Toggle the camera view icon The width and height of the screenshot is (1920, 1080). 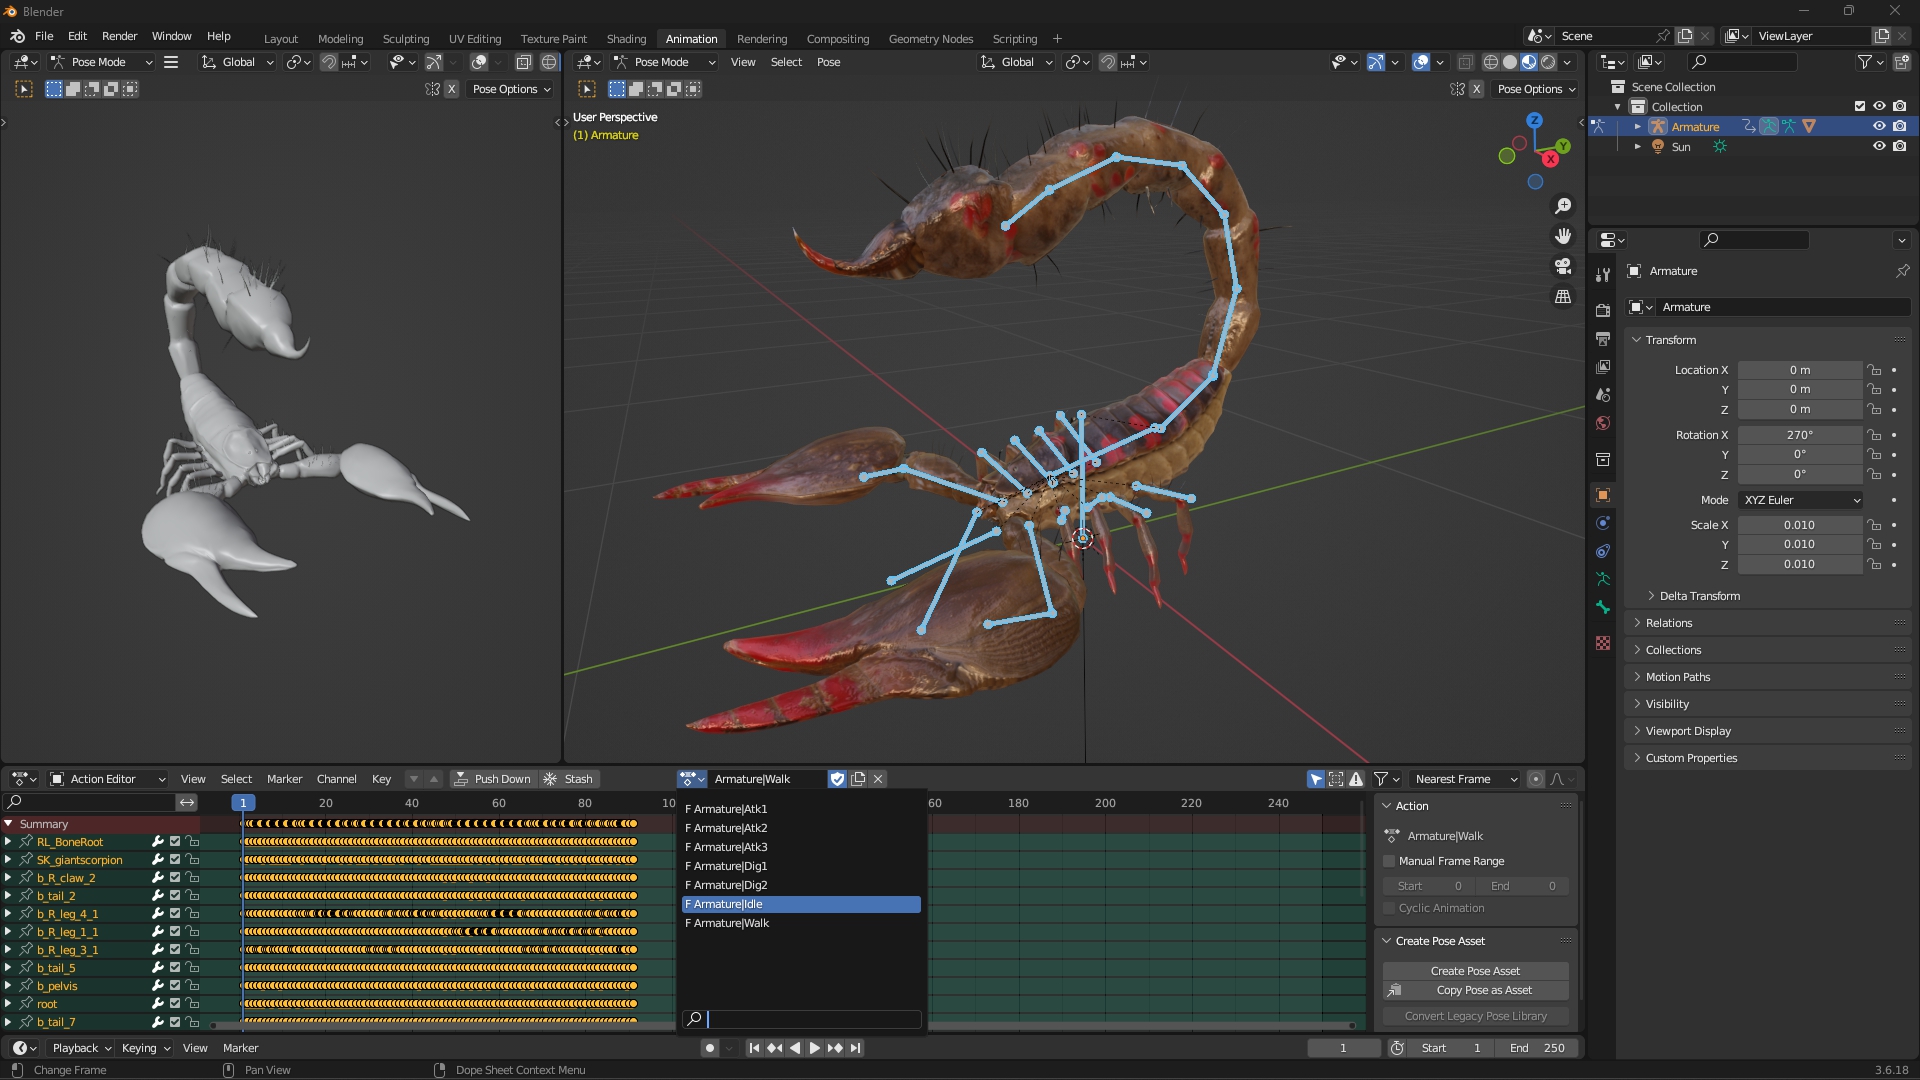coord(1563,266)
